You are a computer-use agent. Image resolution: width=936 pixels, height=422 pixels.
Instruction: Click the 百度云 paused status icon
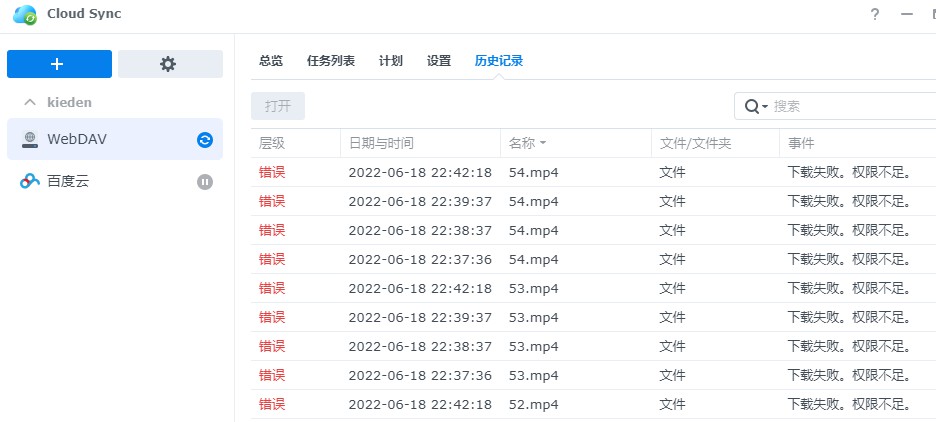(x=205, y=182)
